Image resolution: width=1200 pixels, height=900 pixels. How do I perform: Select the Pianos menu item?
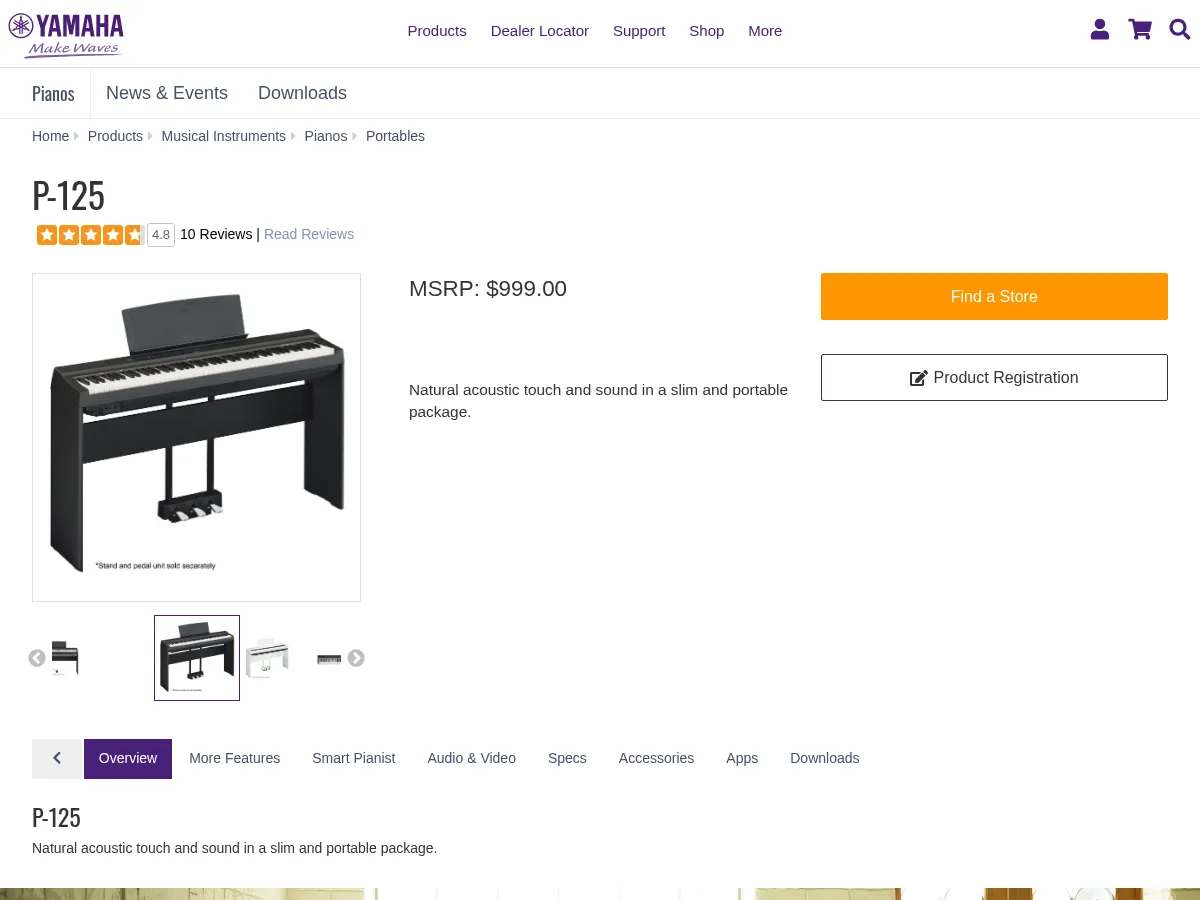pos(53,93)
